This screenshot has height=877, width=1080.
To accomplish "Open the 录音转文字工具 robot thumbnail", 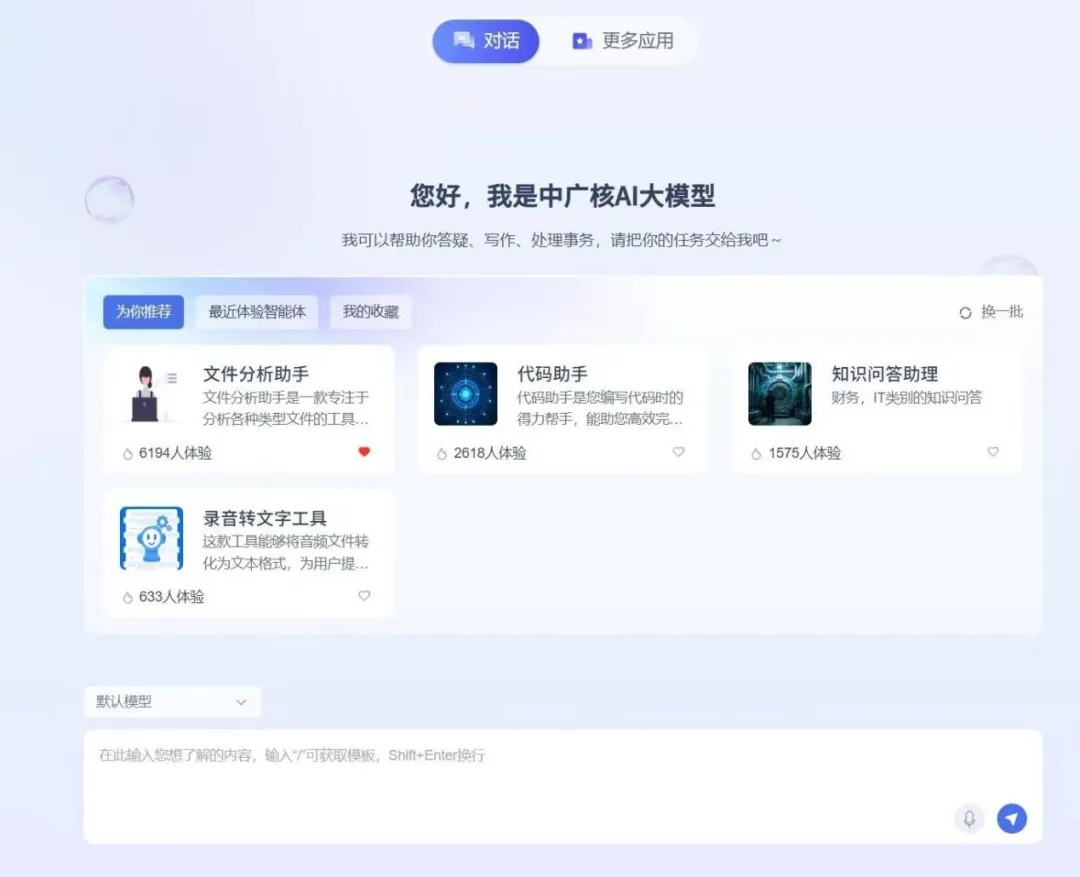I will pos(152,539).
